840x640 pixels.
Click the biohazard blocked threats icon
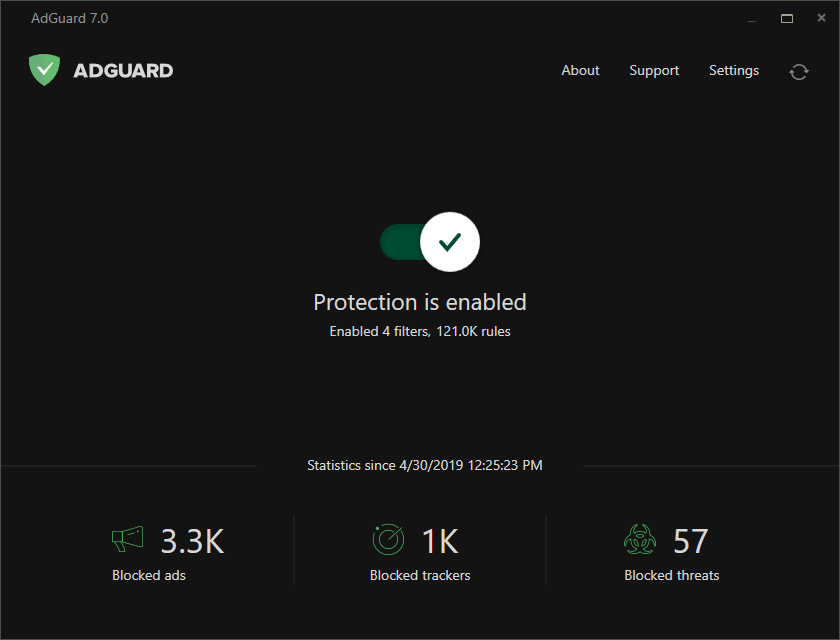coord(639,540)
